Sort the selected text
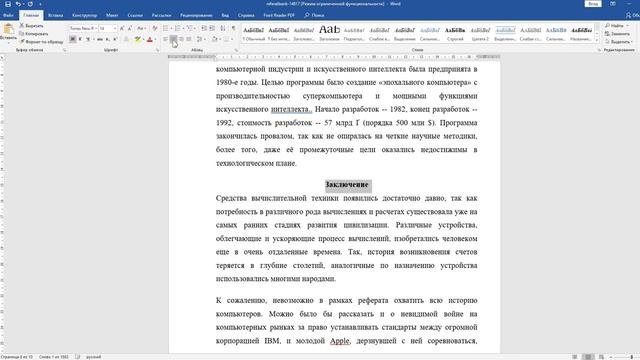 pyautogui.click(x=223, y=28)
